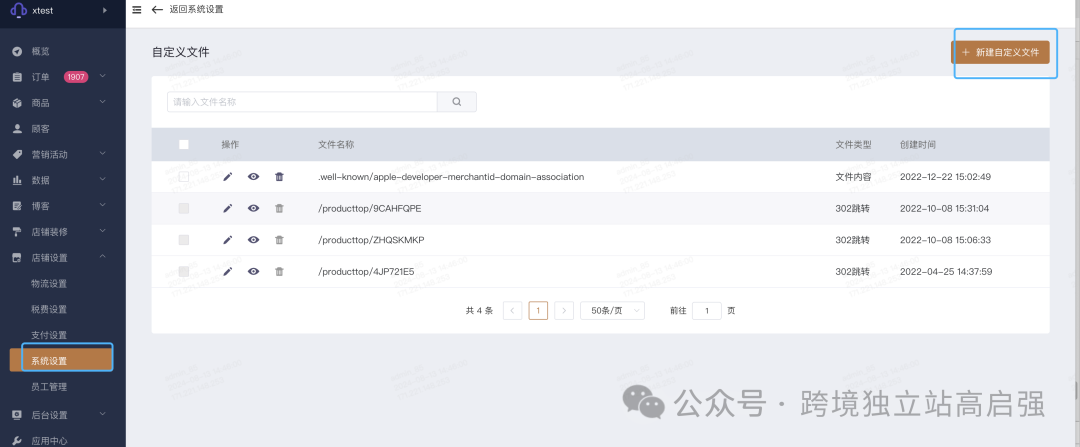This screenshot has width=1080, height=447.
Task: Open 物流设置 in the sidebar
Action: pos(49,284)
